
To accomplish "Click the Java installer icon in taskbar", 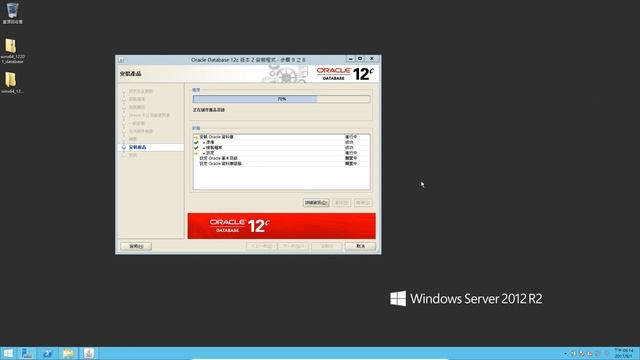I will point(89,353).
